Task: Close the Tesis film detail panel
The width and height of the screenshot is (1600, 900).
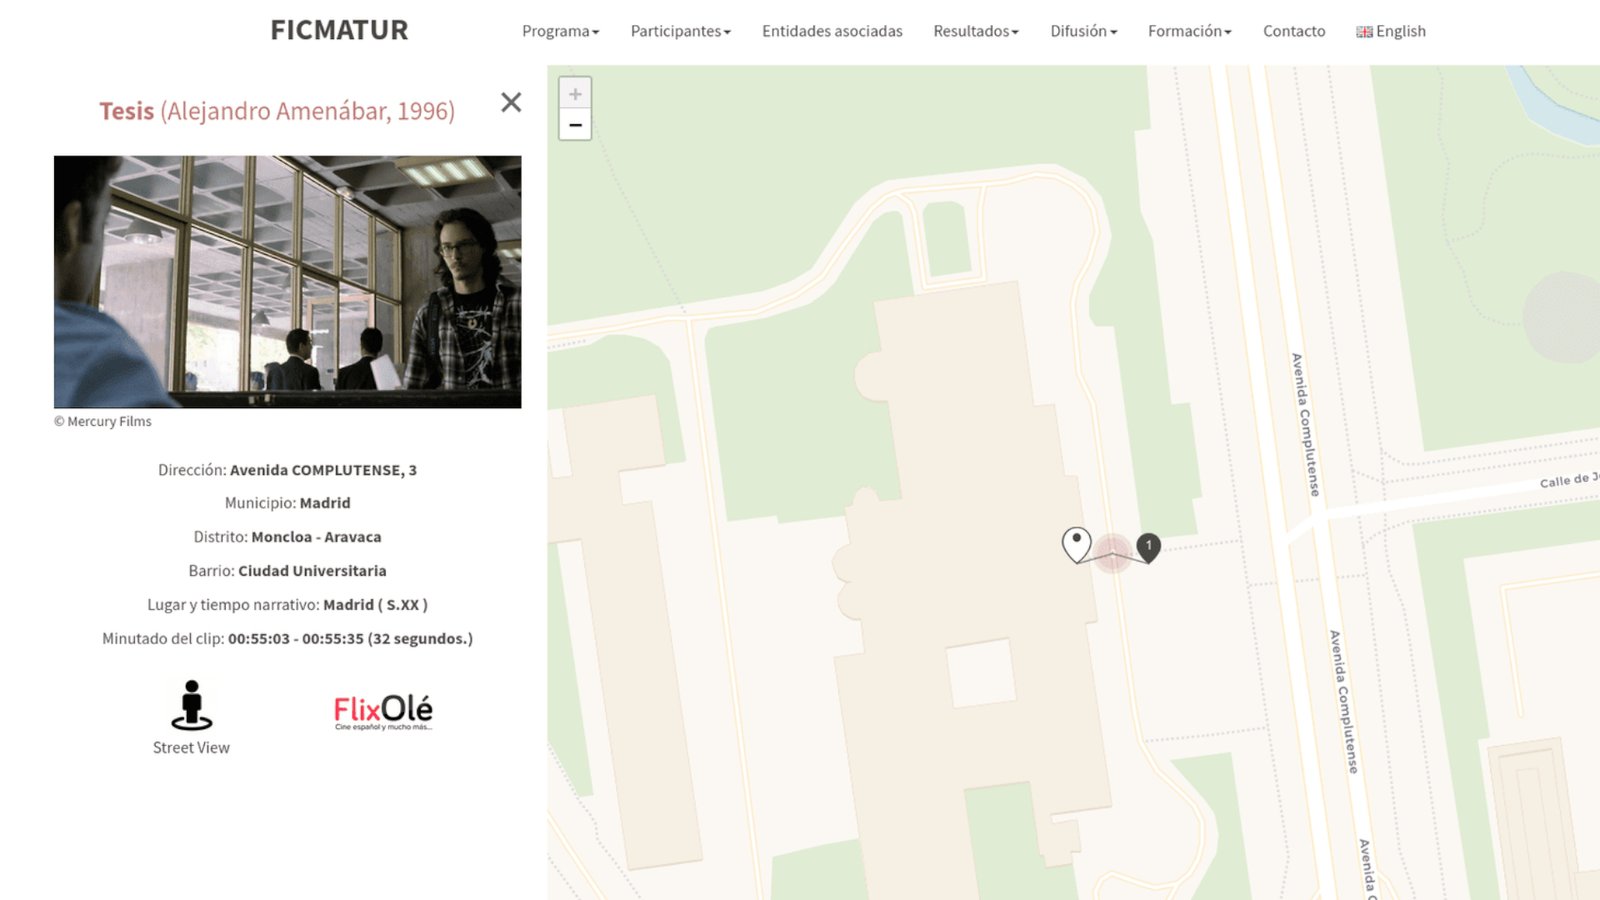Action: pos(511,103)
